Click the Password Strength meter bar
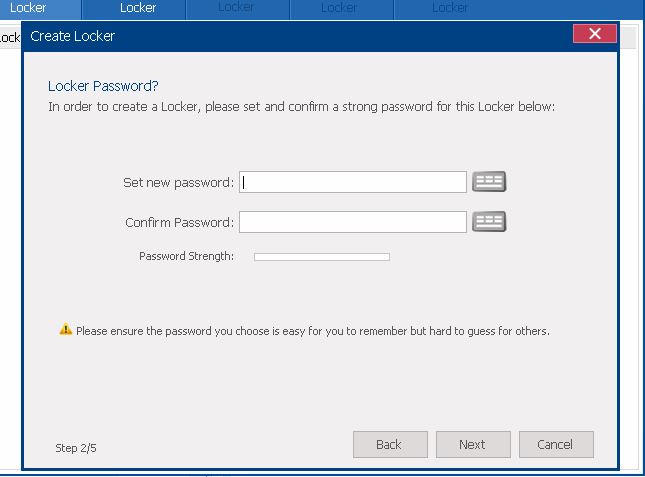 [x=321, y=257]
